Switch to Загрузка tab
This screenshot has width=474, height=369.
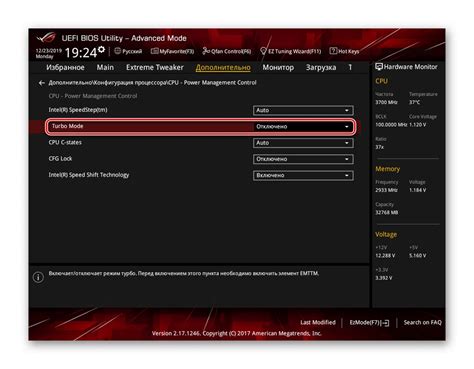[321, 68]
